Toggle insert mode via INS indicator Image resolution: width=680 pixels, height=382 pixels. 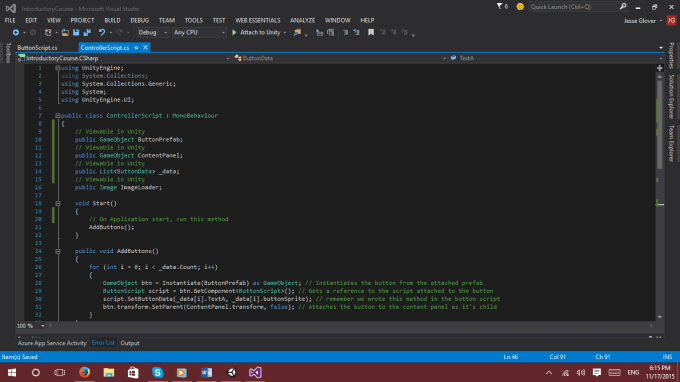point(667,357)
